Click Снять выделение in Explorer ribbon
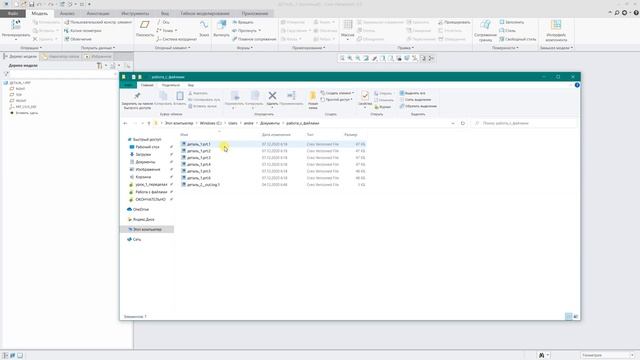Image resolution: width=640 pixels, height=360 pixels. (415, 100)
